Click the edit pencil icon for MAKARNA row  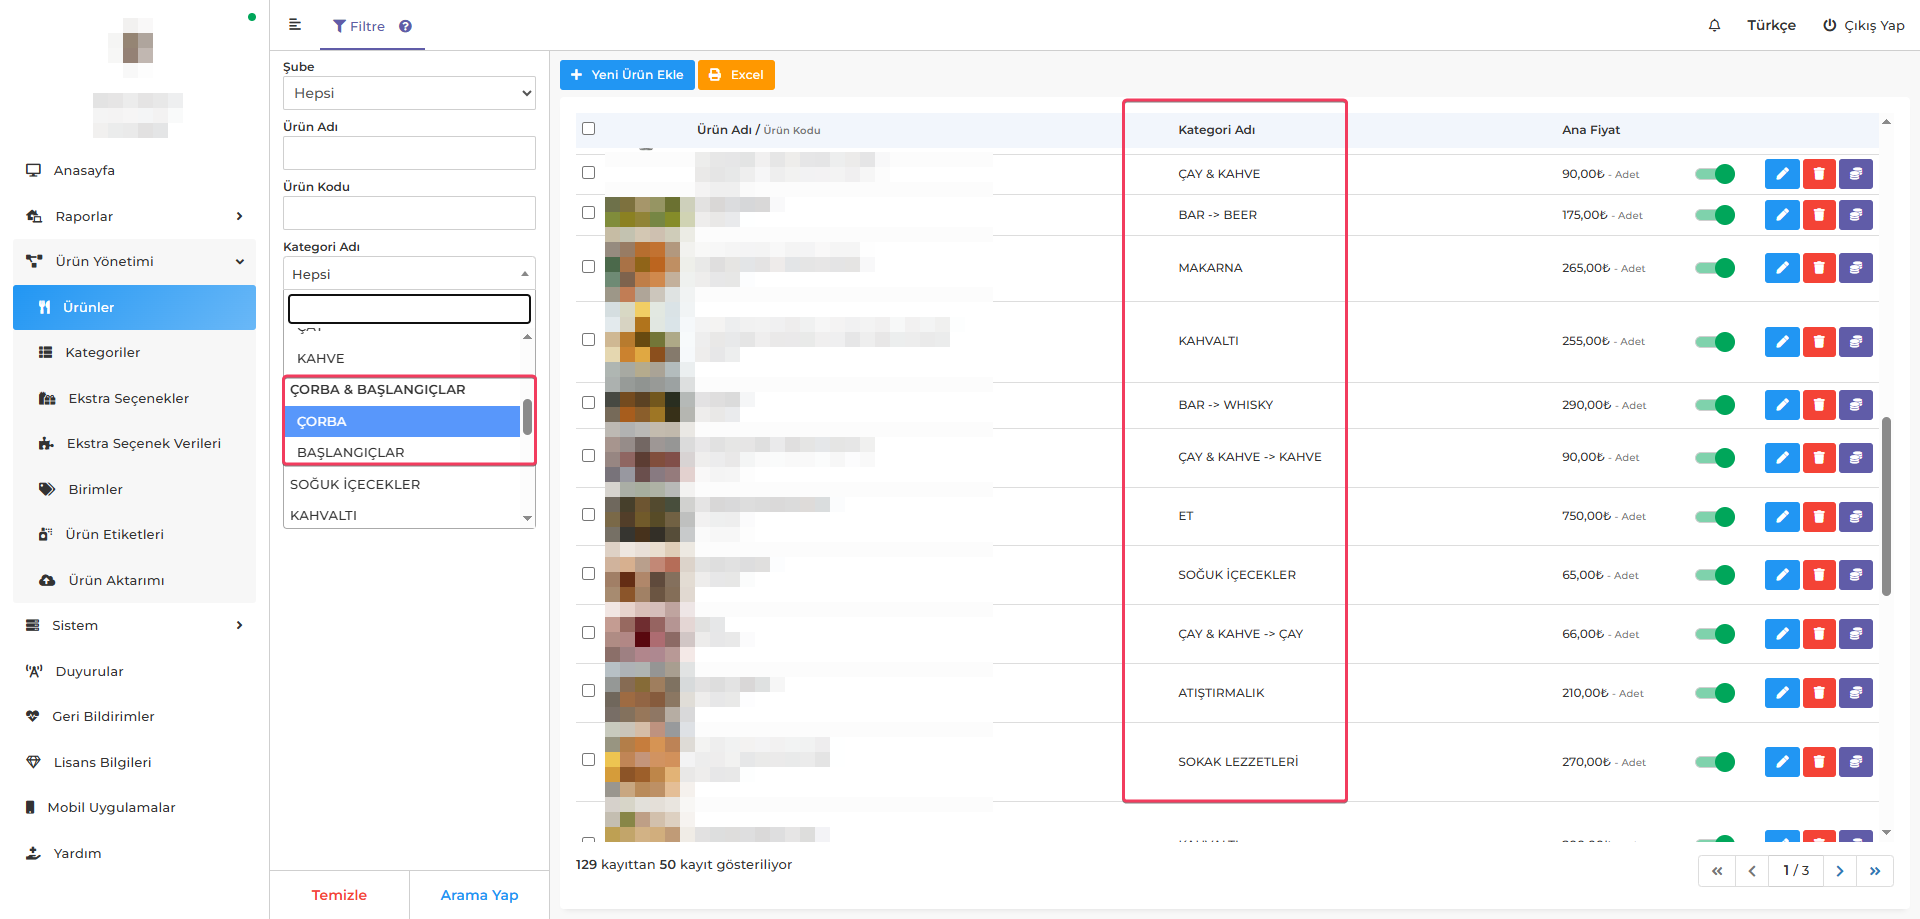[x=1781, y=268]
